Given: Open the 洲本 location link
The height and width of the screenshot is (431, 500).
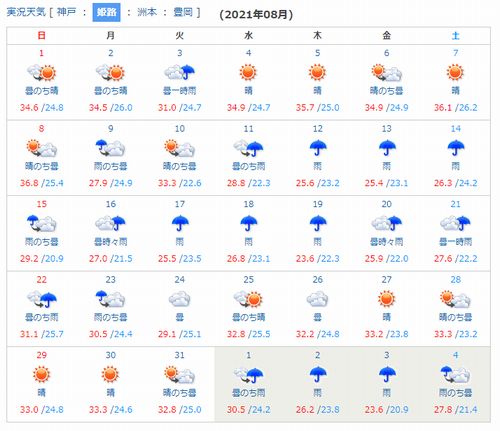Looking at the screenshot, I should tap(147, 13).
